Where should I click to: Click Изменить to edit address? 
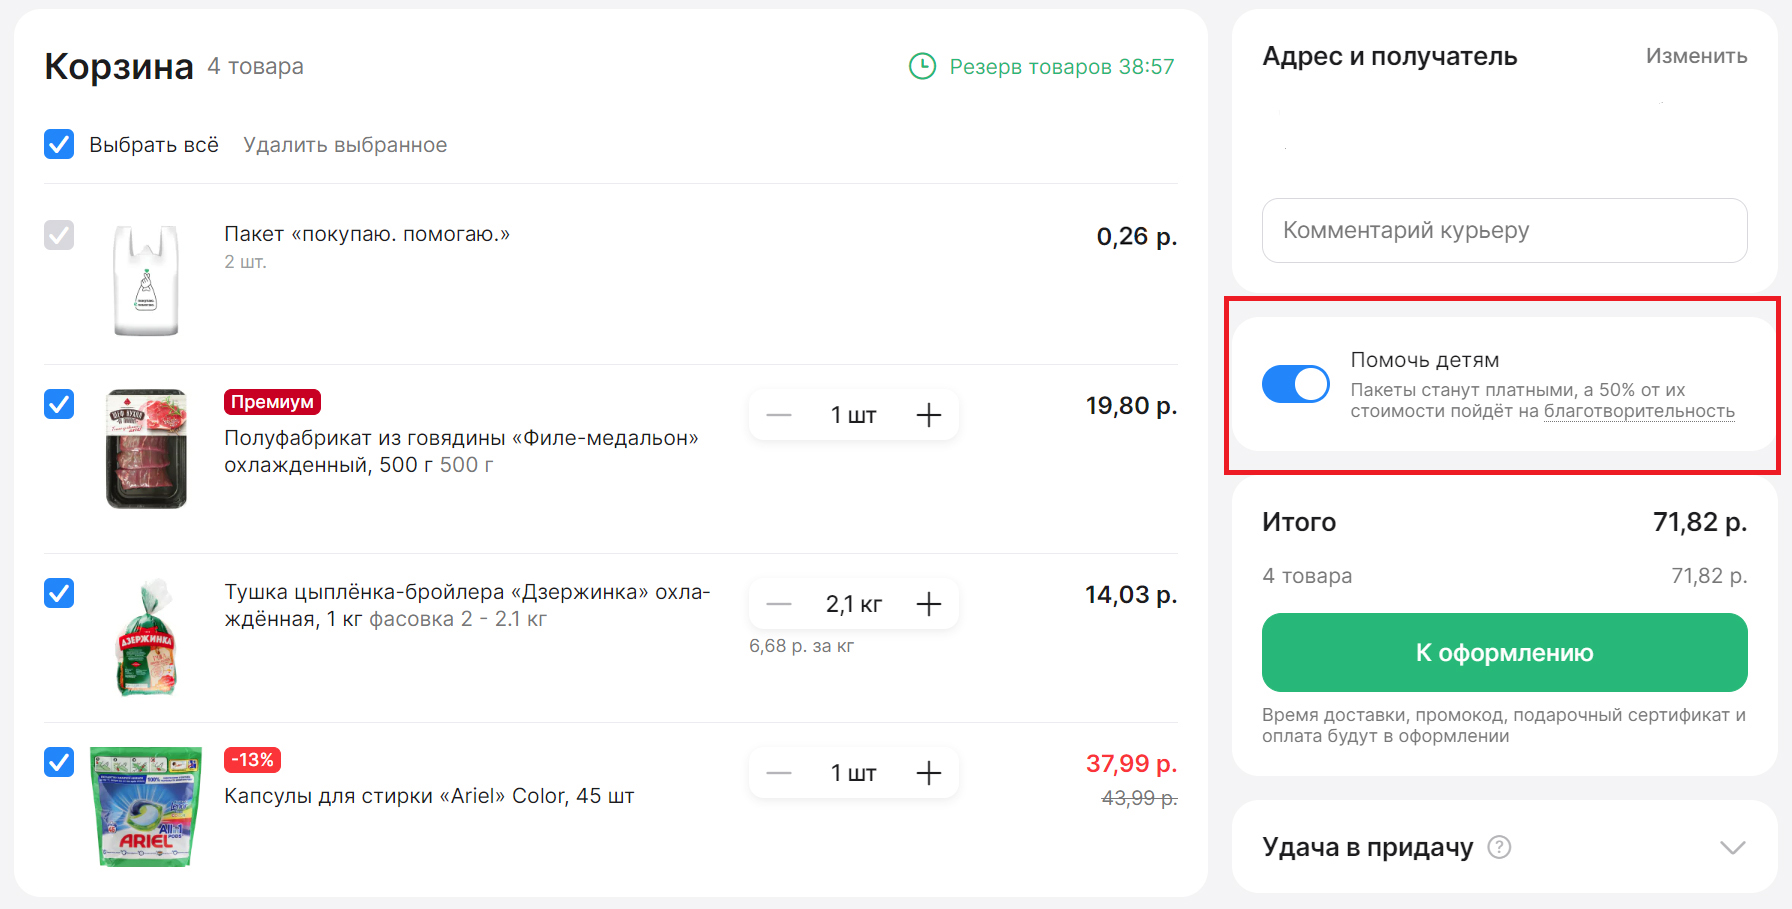coord(1696,56)
